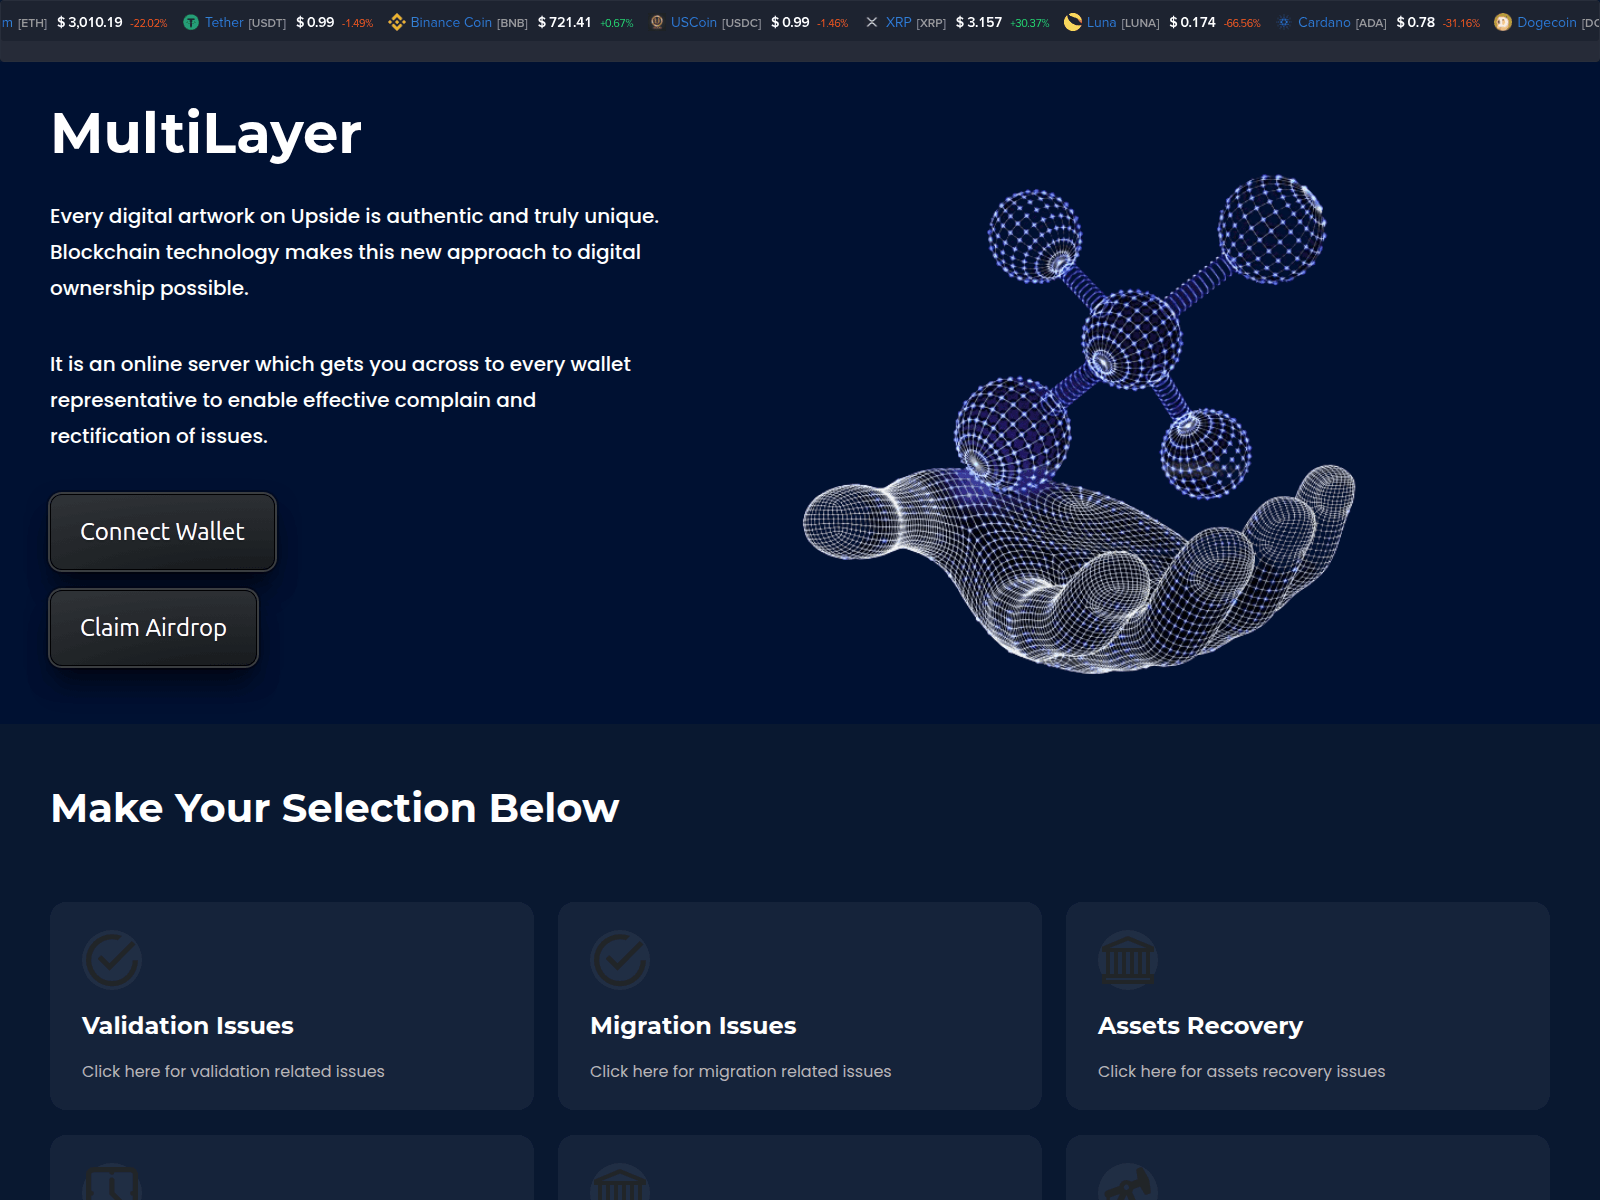Click the Binance Coin logo icon
The height and width of the screenshot is (1200, 1600).
point(397,22)
